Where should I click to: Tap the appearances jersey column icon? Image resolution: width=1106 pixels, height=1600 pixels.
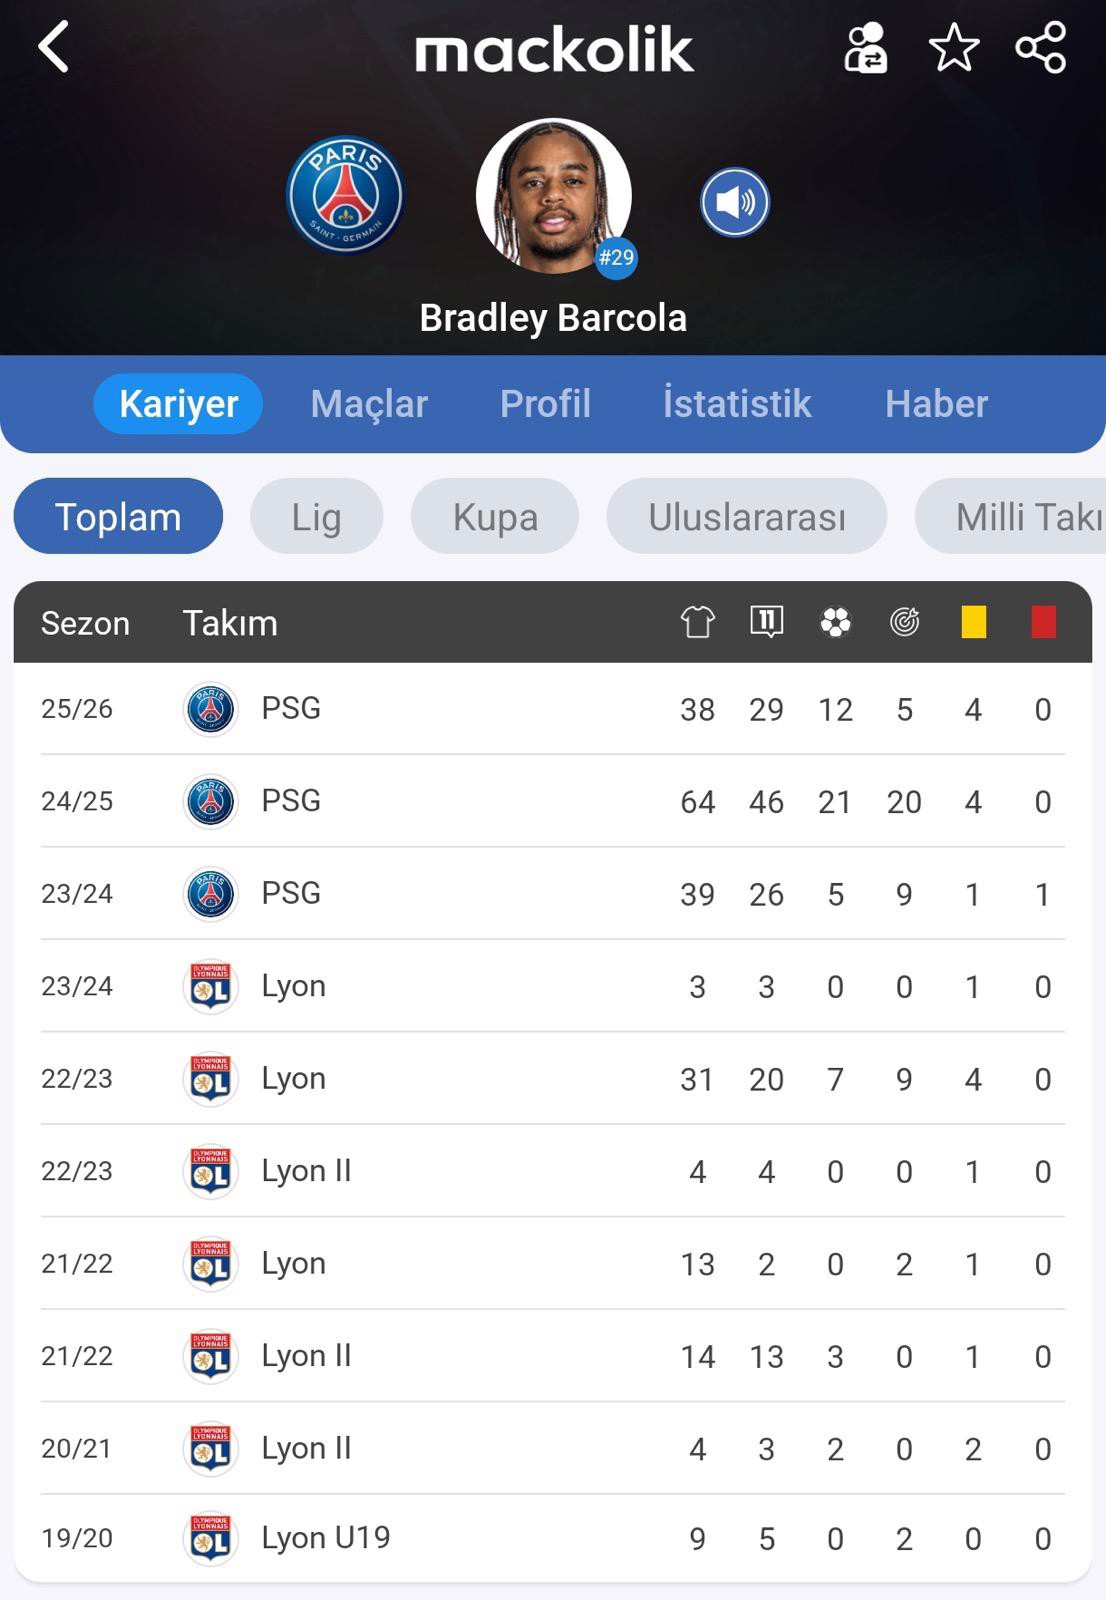pos(697,622)
